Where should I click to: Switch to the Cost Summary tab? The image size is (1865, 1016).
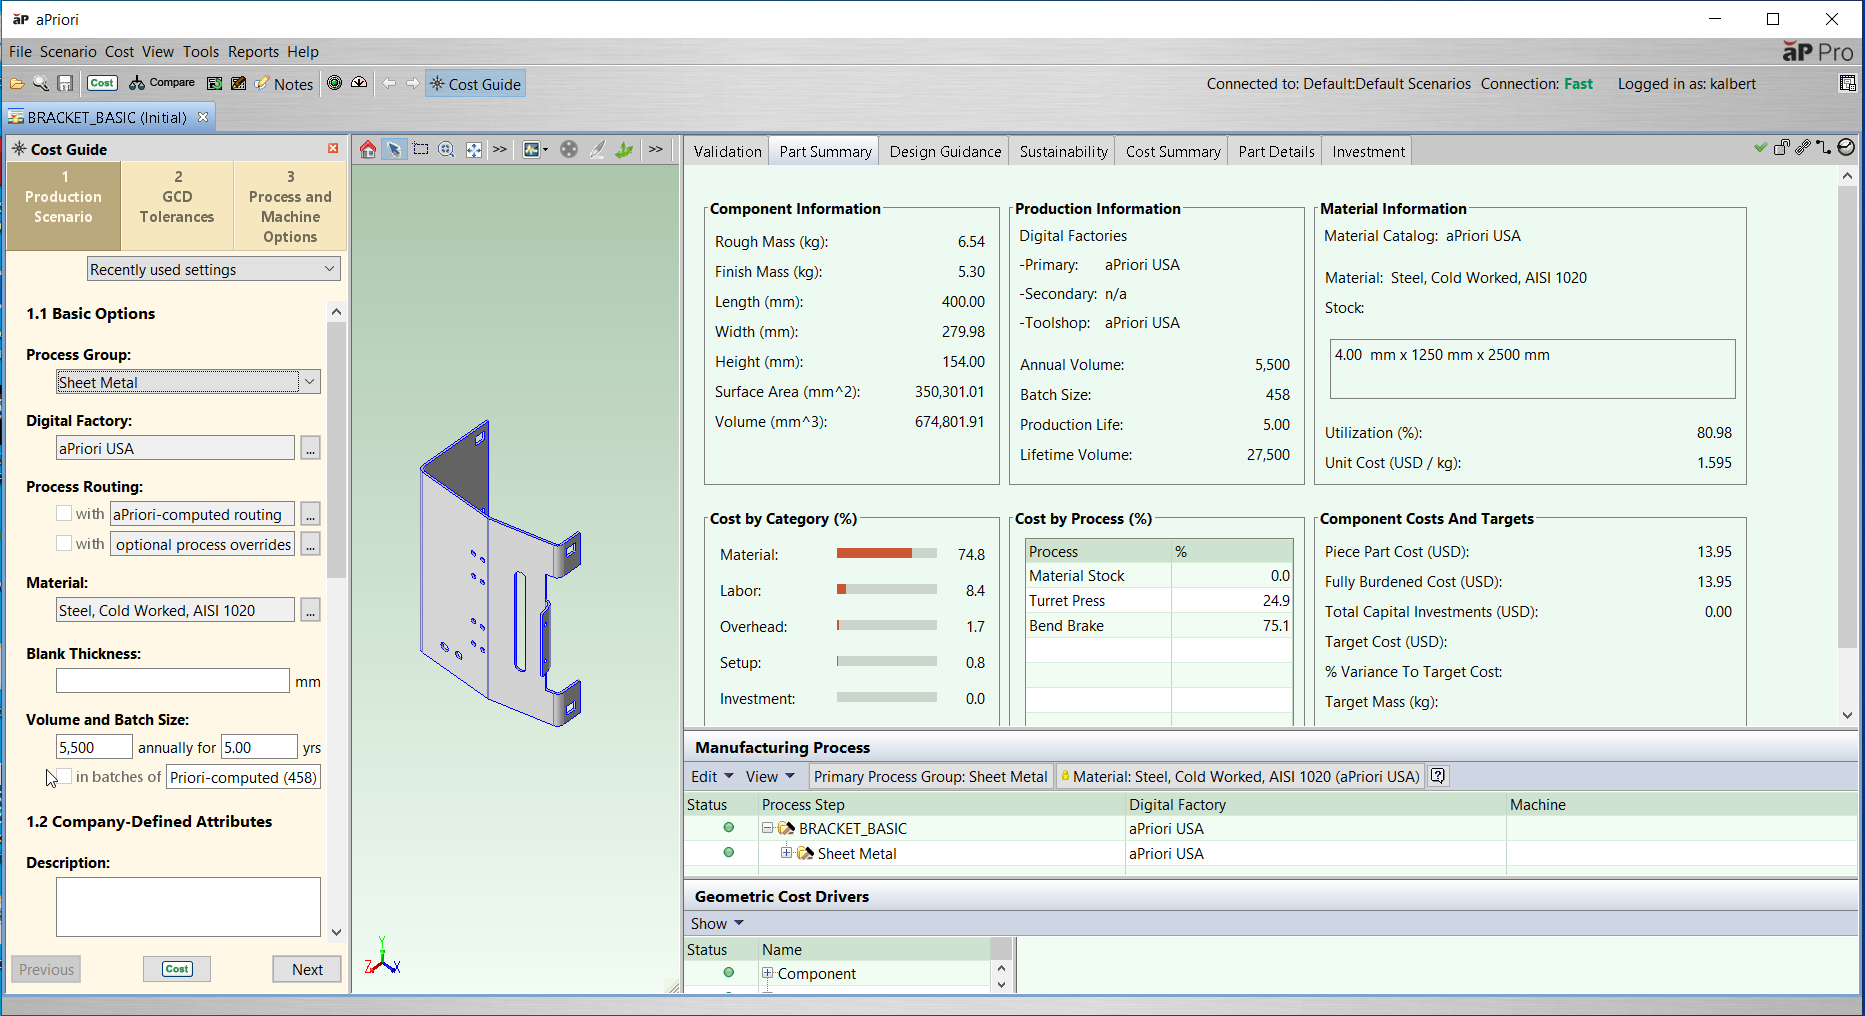click(1173, 151)
